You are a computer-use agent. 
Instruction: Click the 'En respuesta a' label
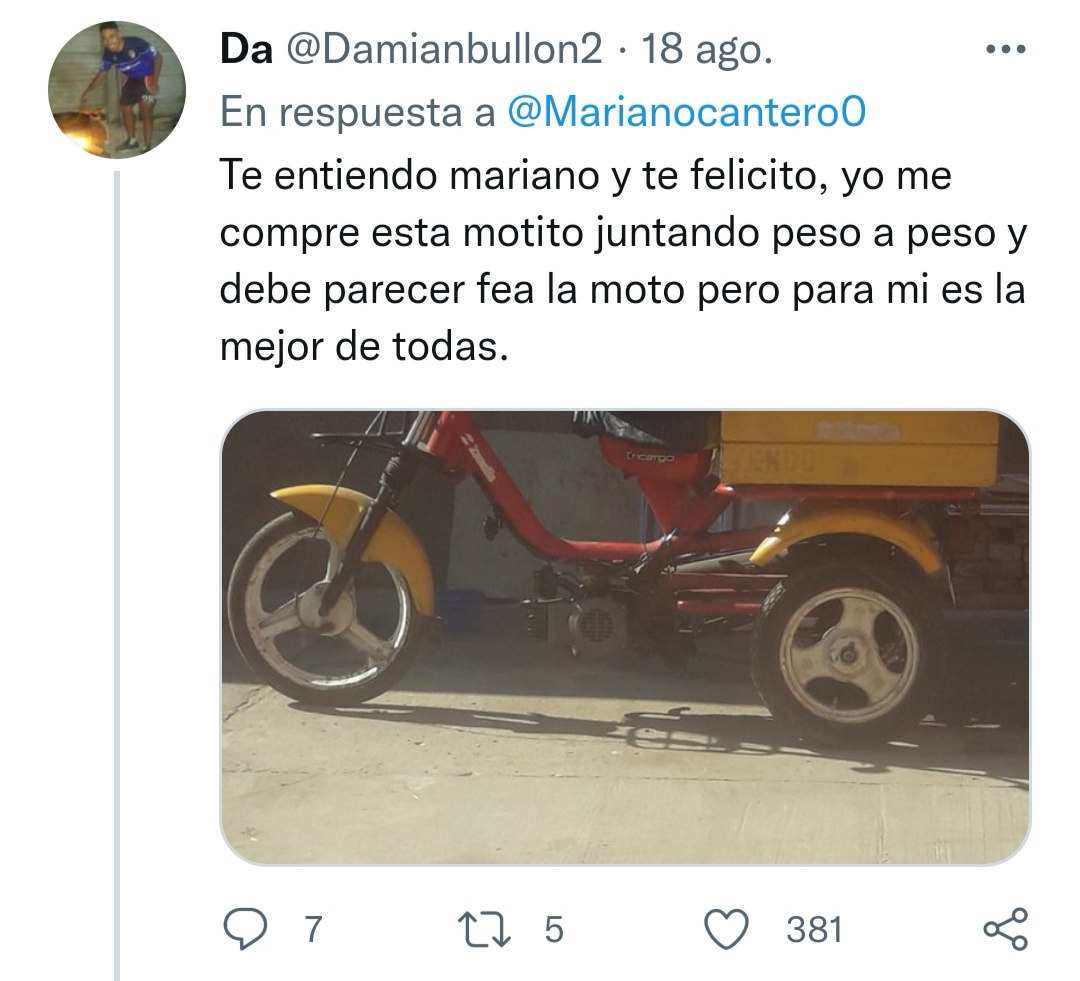358,112
